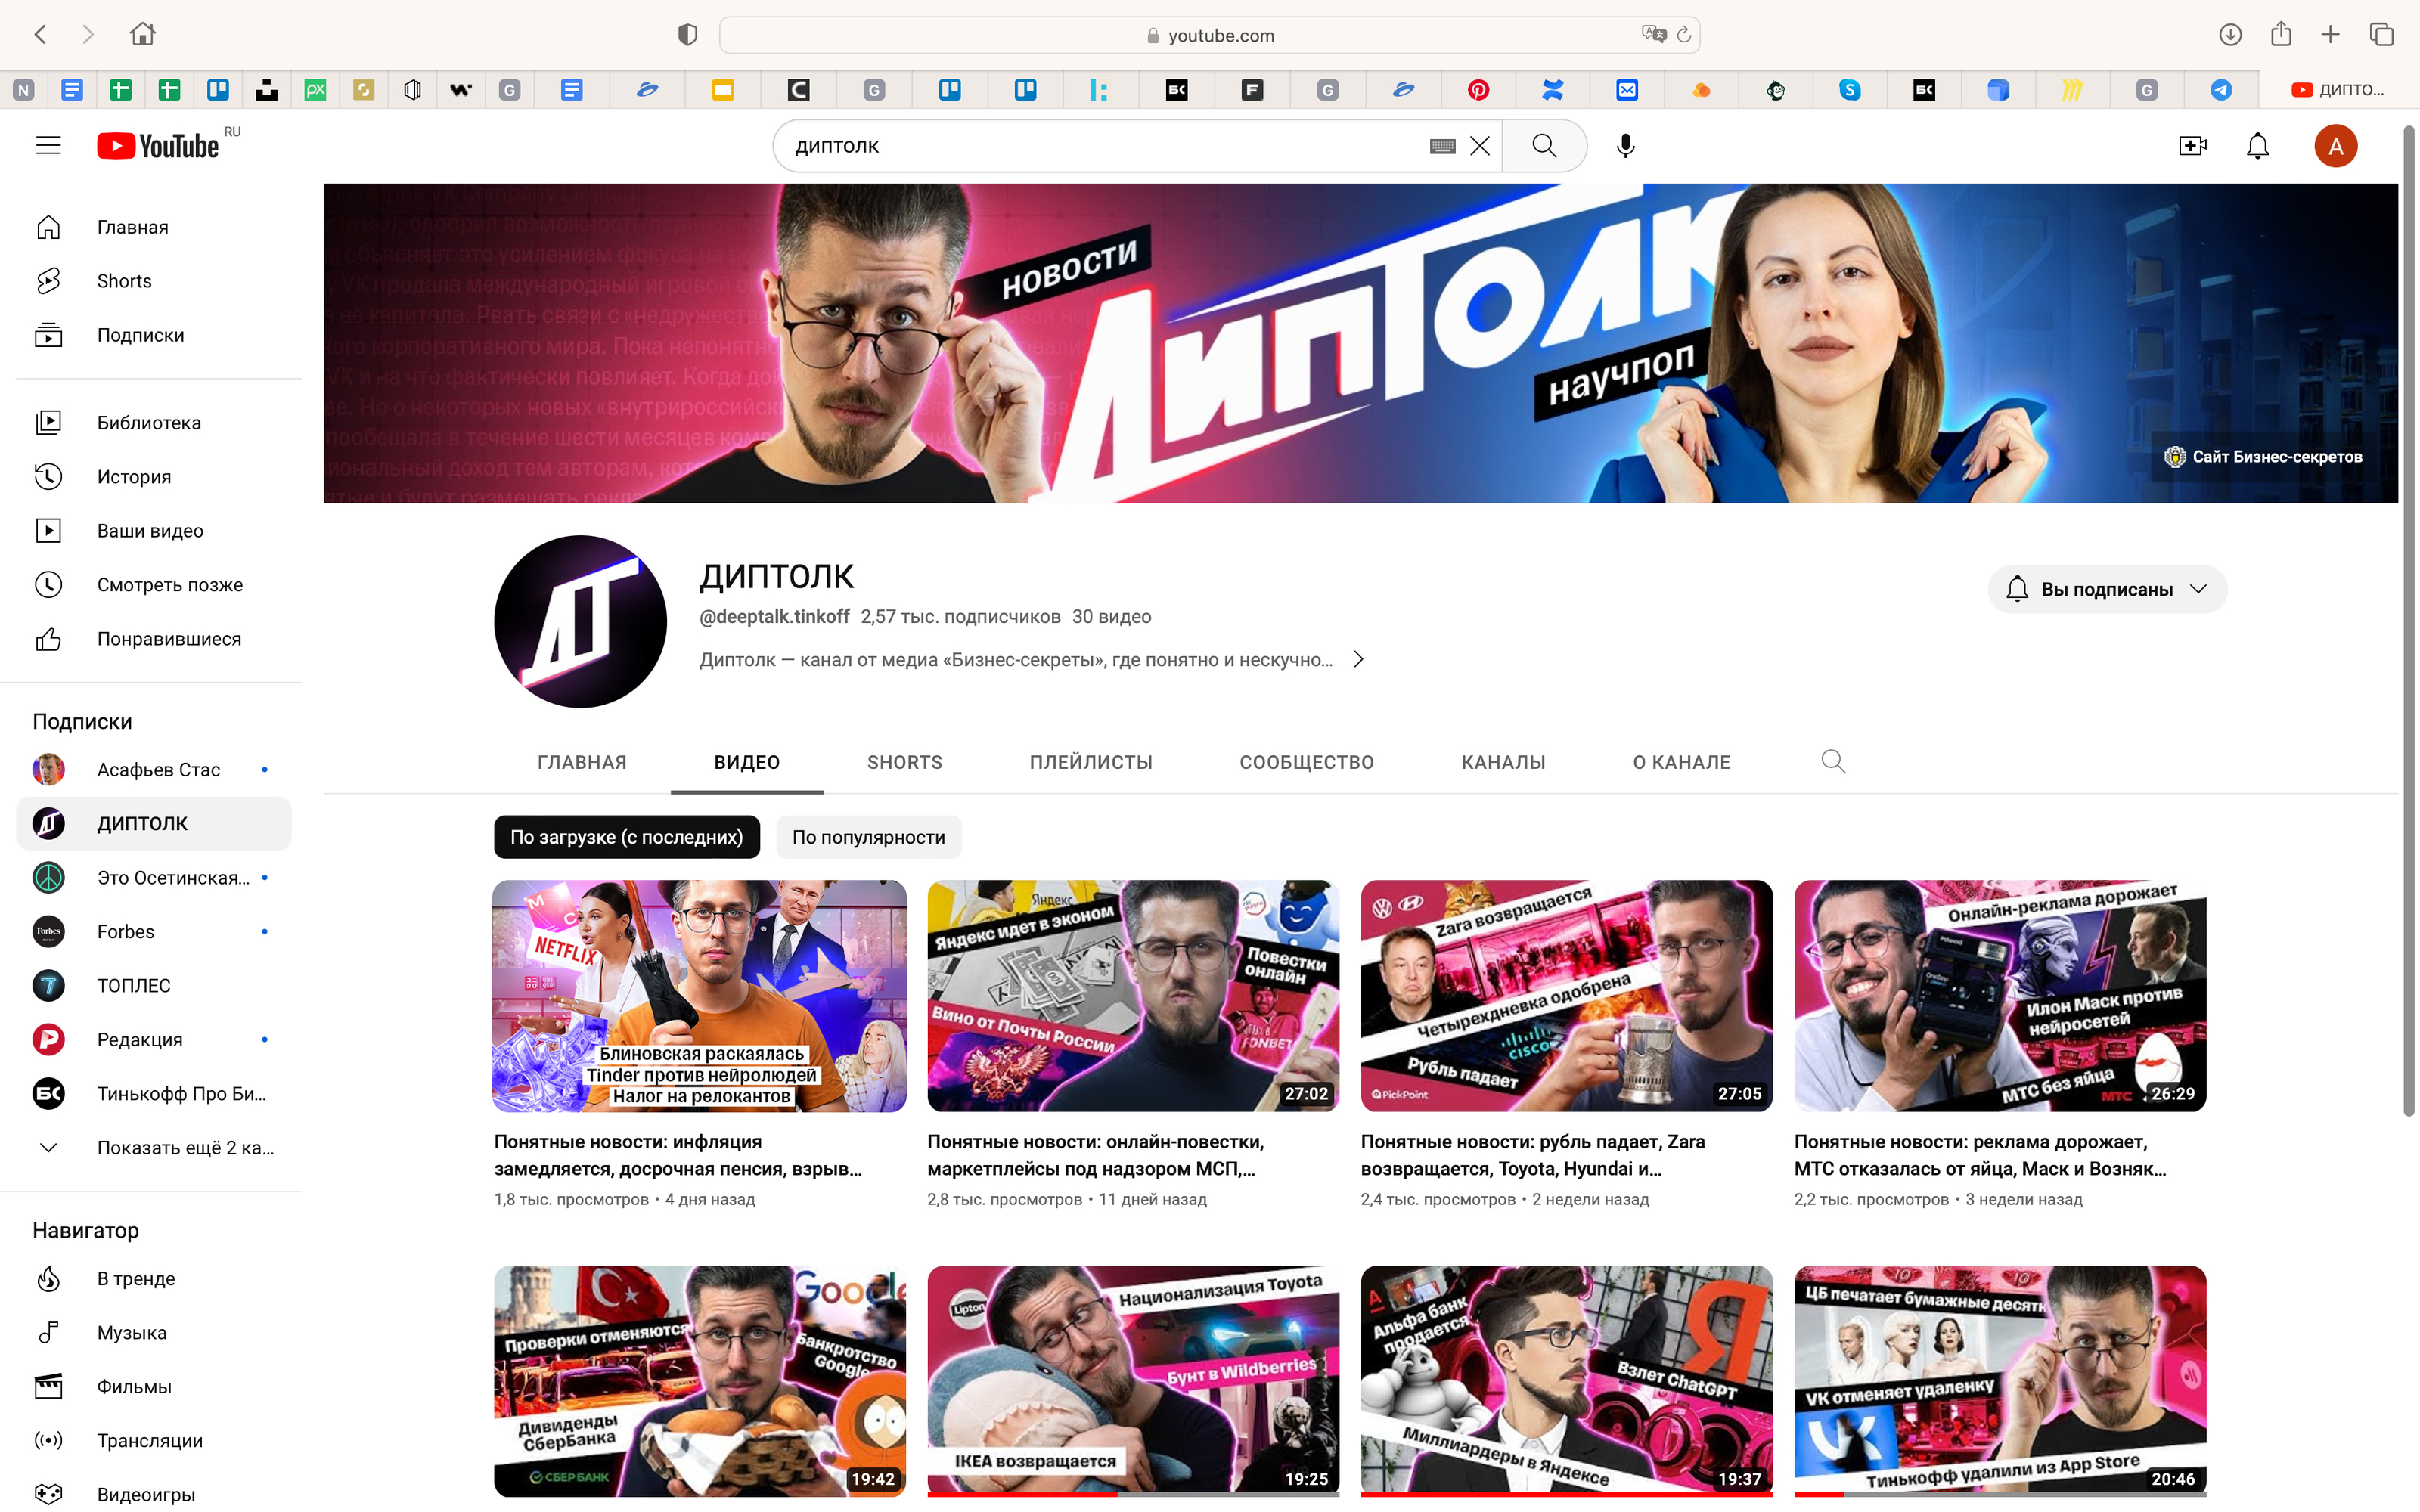Open the 27:02 онлайн-повестки video thumbnail
The width and height of the screenshot is (2420, 1512).
pyautogui.click(x=1132, y=995)
